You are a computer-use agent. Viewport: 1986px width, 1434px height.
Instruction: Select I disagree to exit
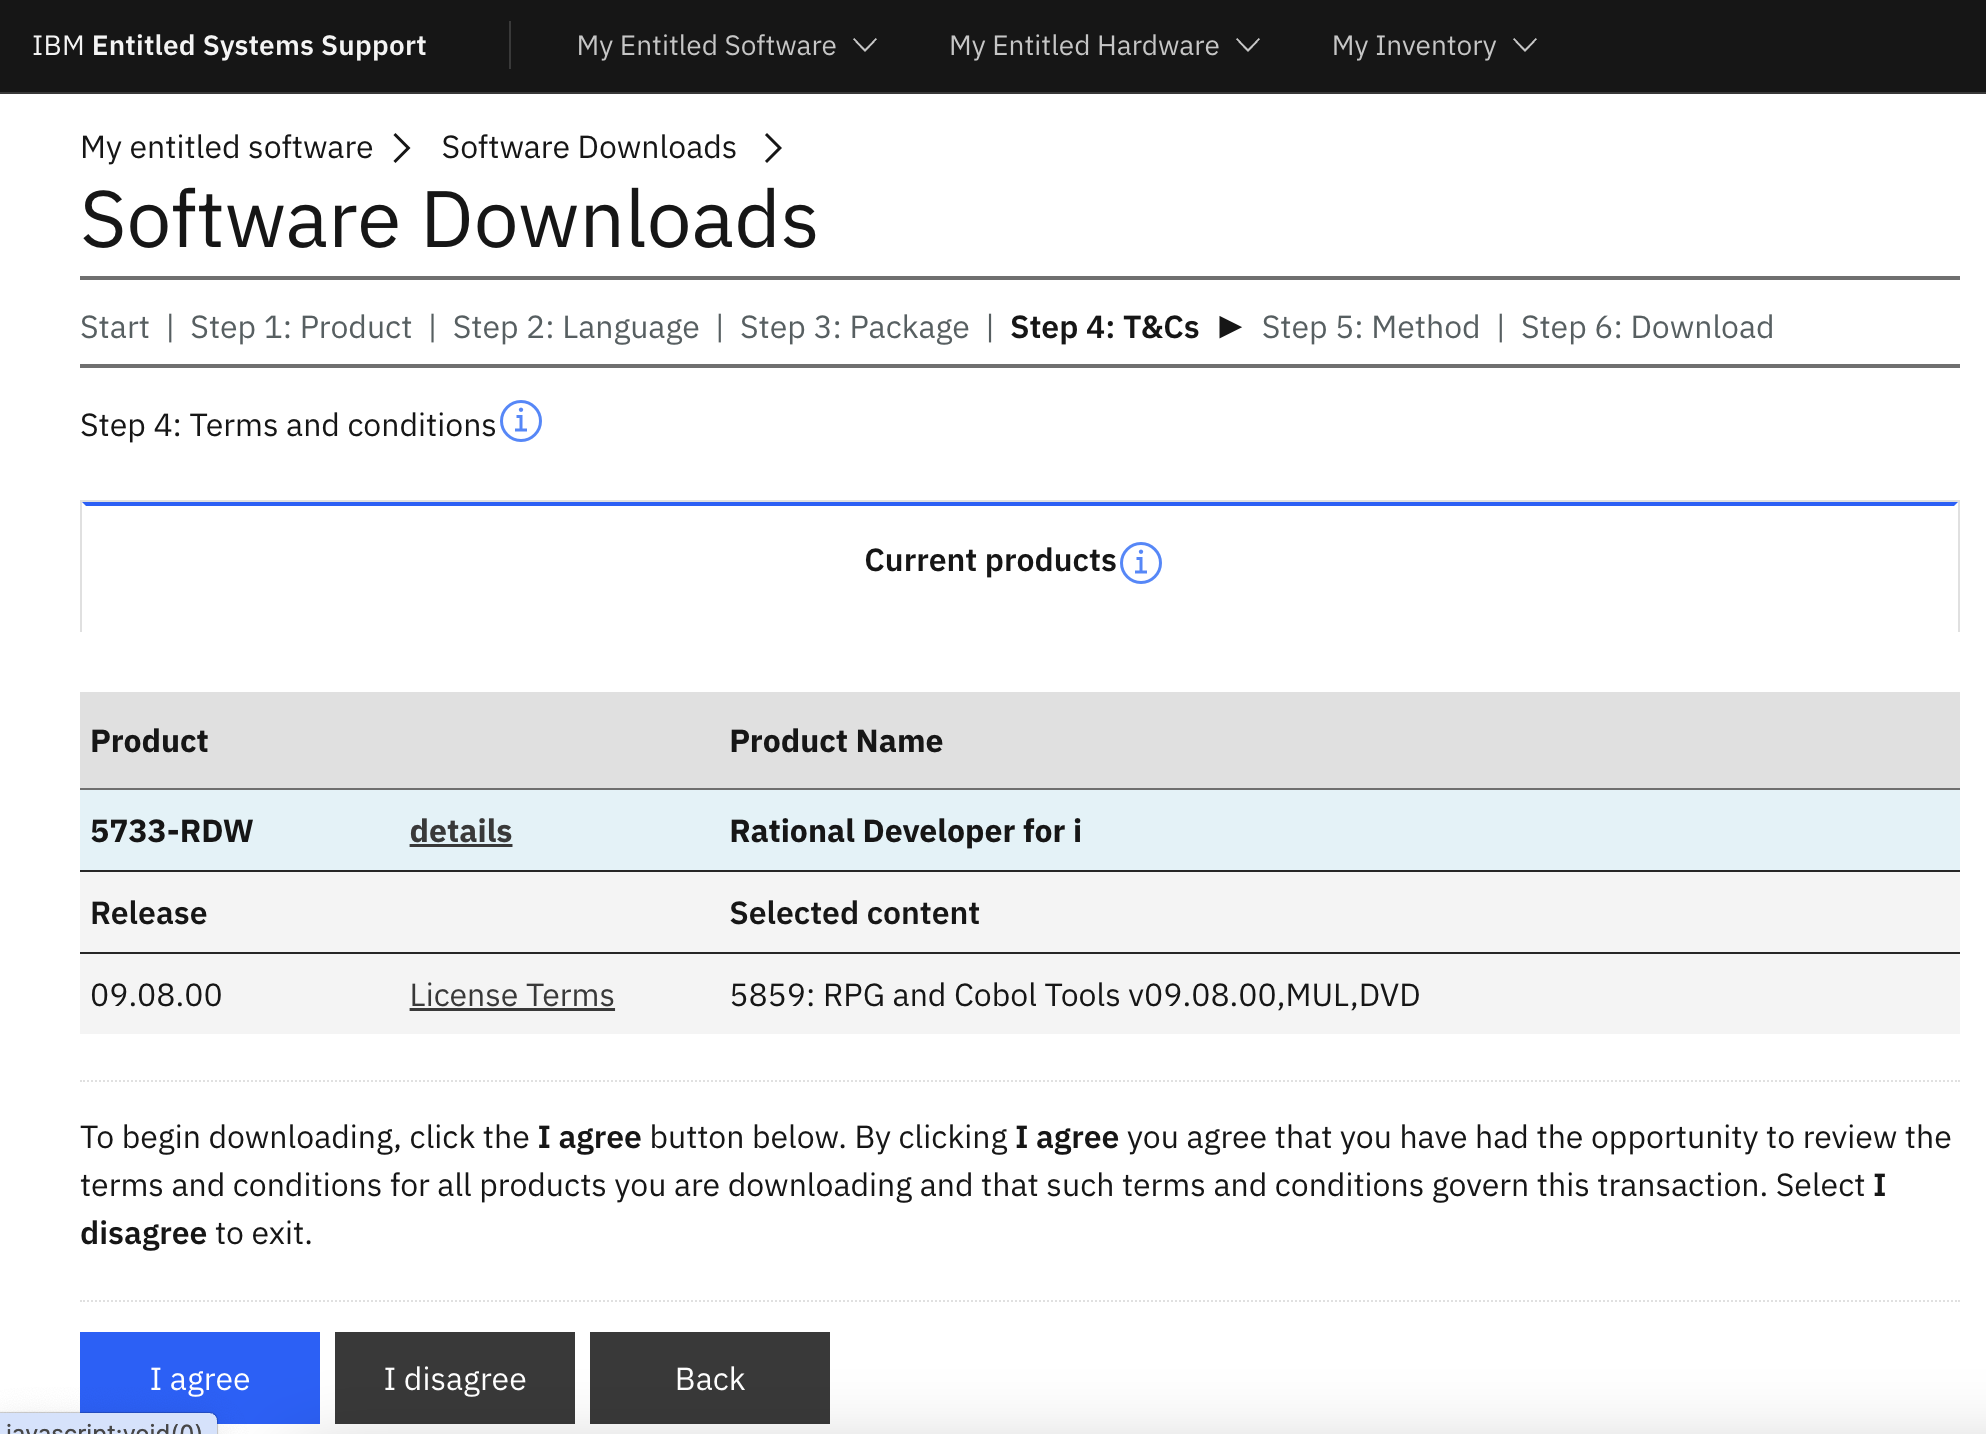(x=454, y=1377)
